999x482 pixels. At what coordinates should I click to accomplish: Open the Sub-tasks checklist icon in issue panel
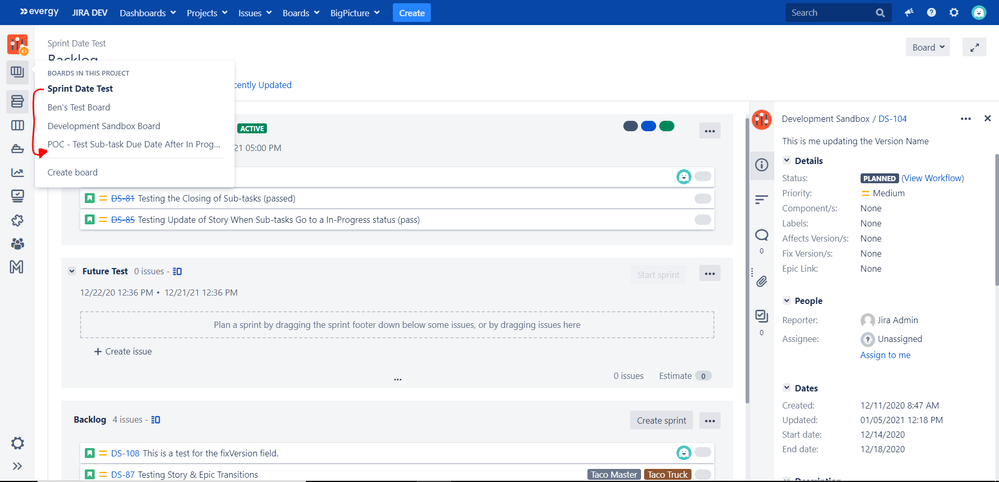pos(761,316)
